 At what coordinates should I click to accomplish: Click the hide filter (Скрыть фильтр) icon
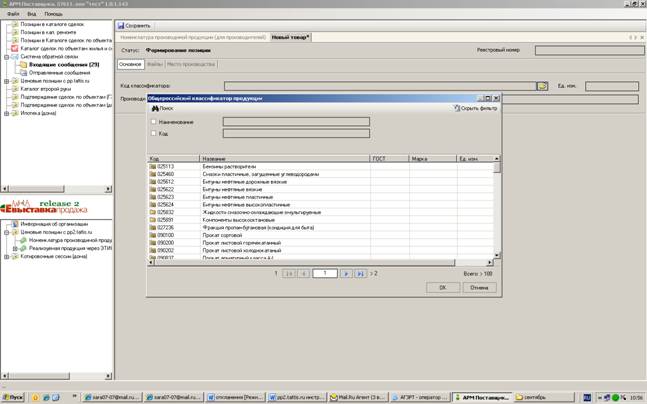click(x=457, y=108)
